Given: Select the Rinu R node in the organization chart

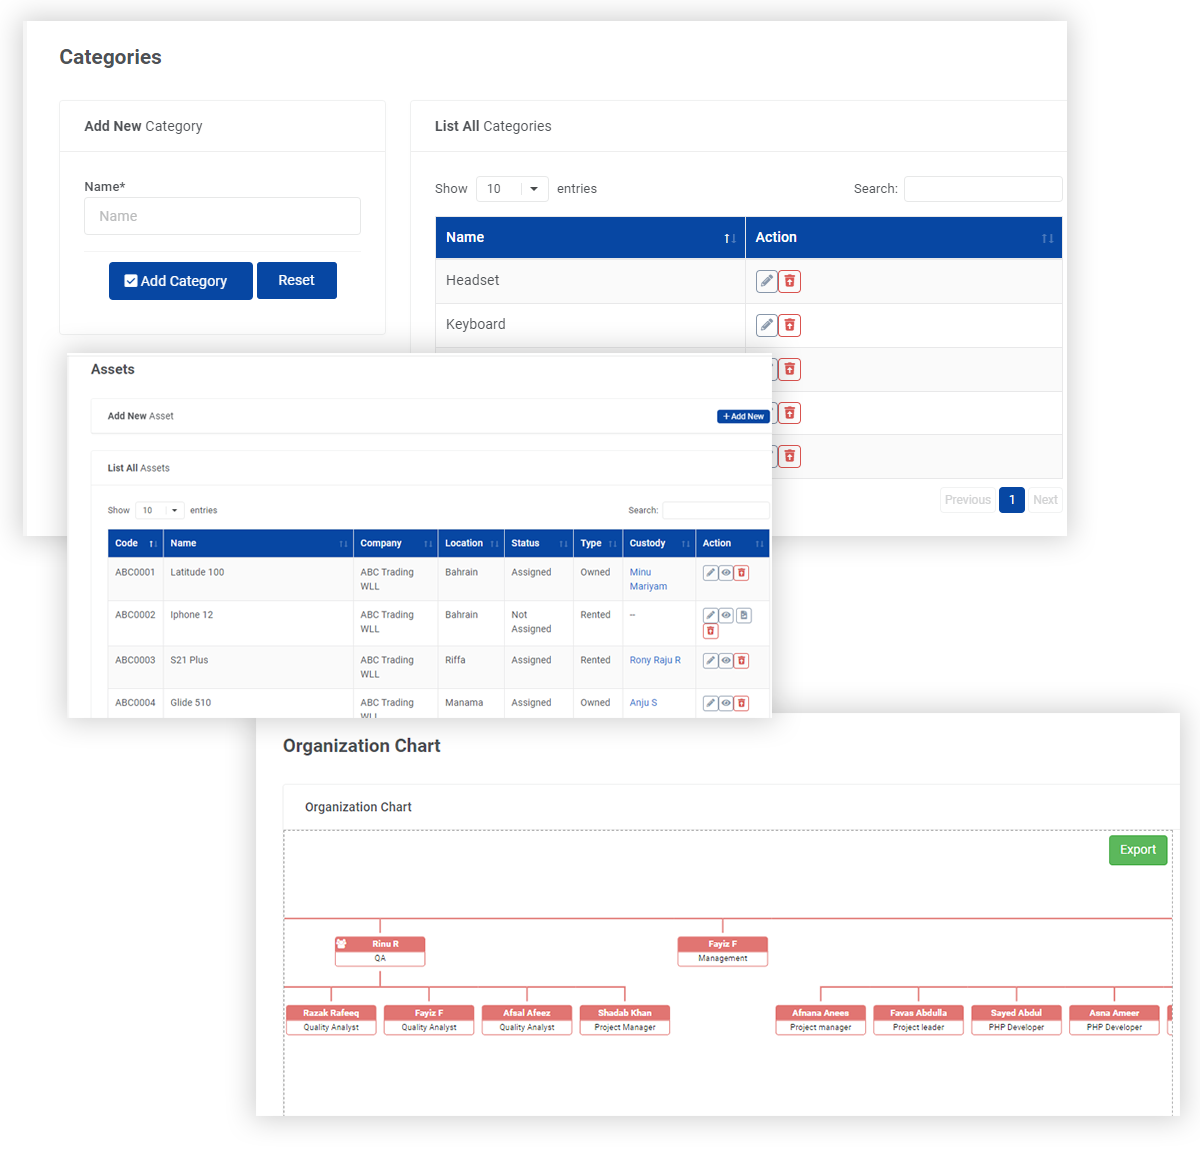Looking at the screenshot, I should pos(380,950).
